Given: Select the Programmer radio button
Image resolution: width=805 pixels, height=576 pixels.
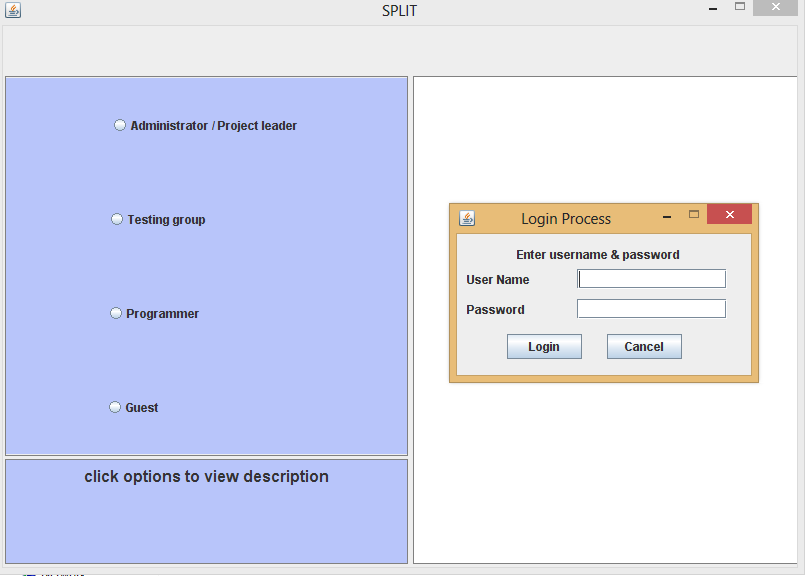Looking at the screenshot, I should (x=115, y=313).
